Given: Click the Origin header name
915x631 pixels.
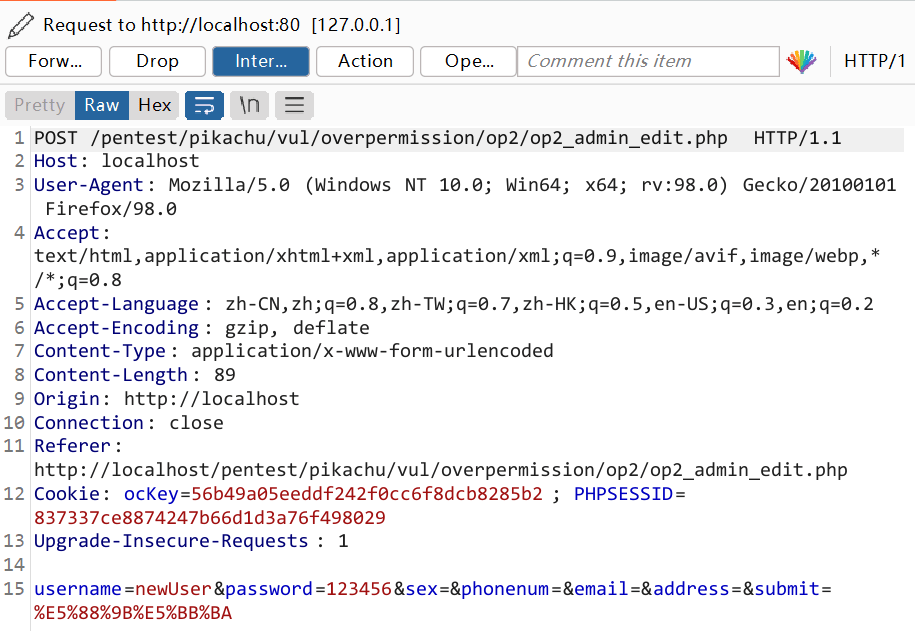Looking at the screenshot, I should click(x=67, y=399).
